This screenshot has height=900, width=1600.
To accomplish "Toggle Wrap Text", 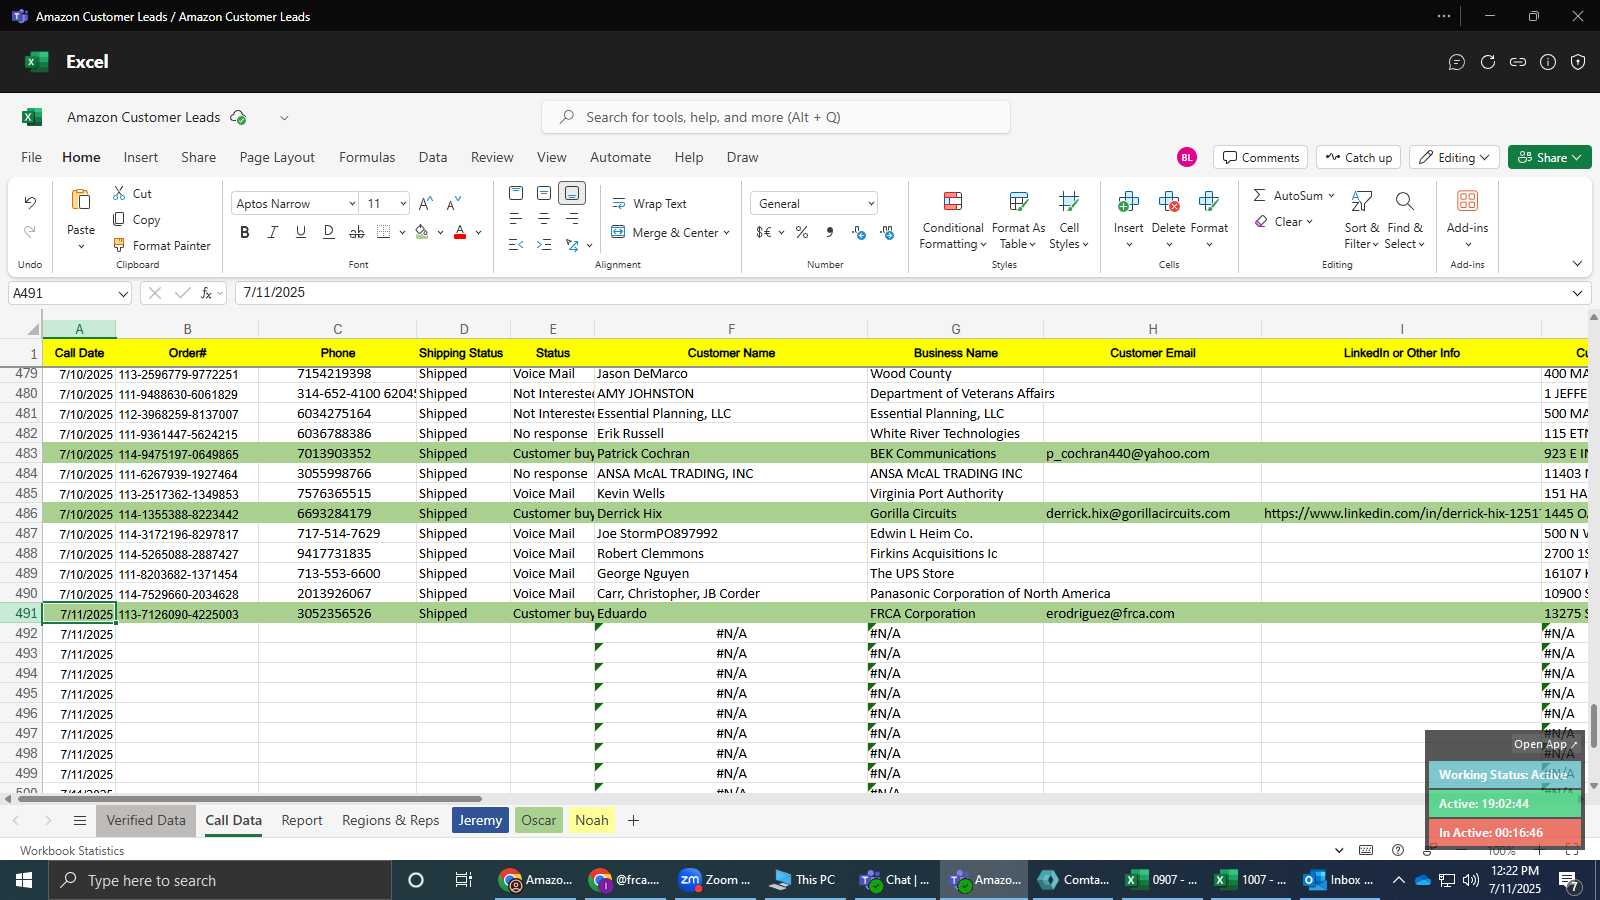I will tap(649, 203).
